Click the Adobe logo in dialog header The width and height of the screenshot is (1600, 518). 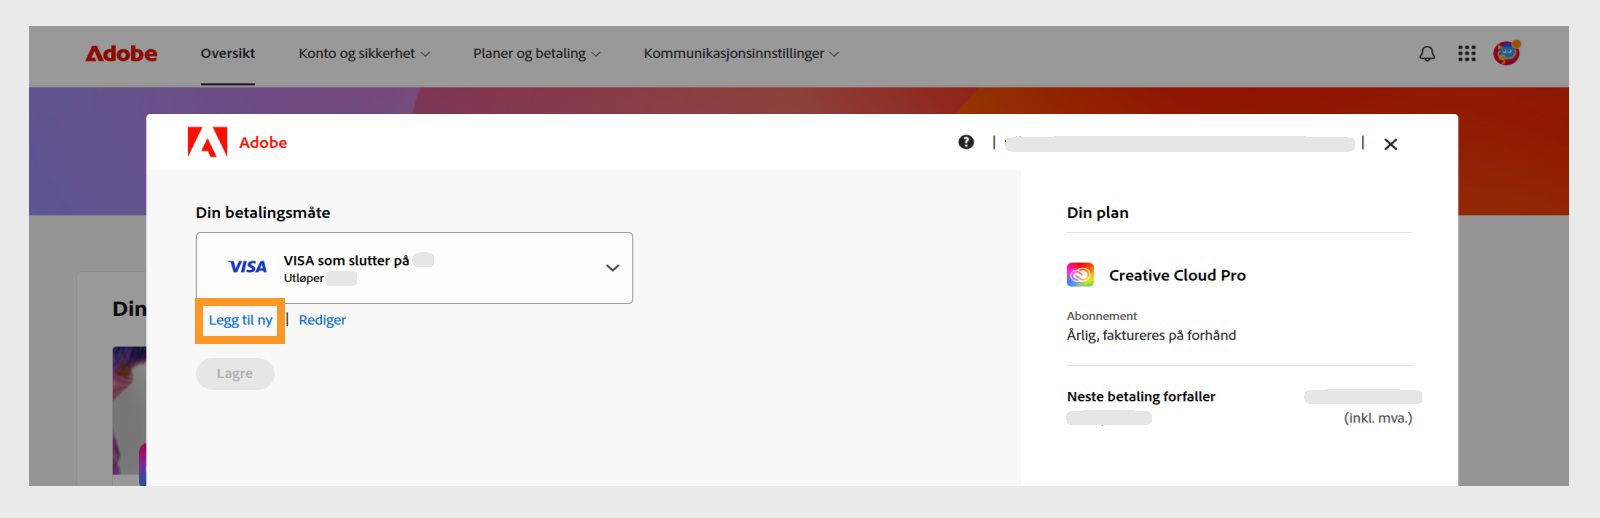pyautogui.click(x=237, y=142)
